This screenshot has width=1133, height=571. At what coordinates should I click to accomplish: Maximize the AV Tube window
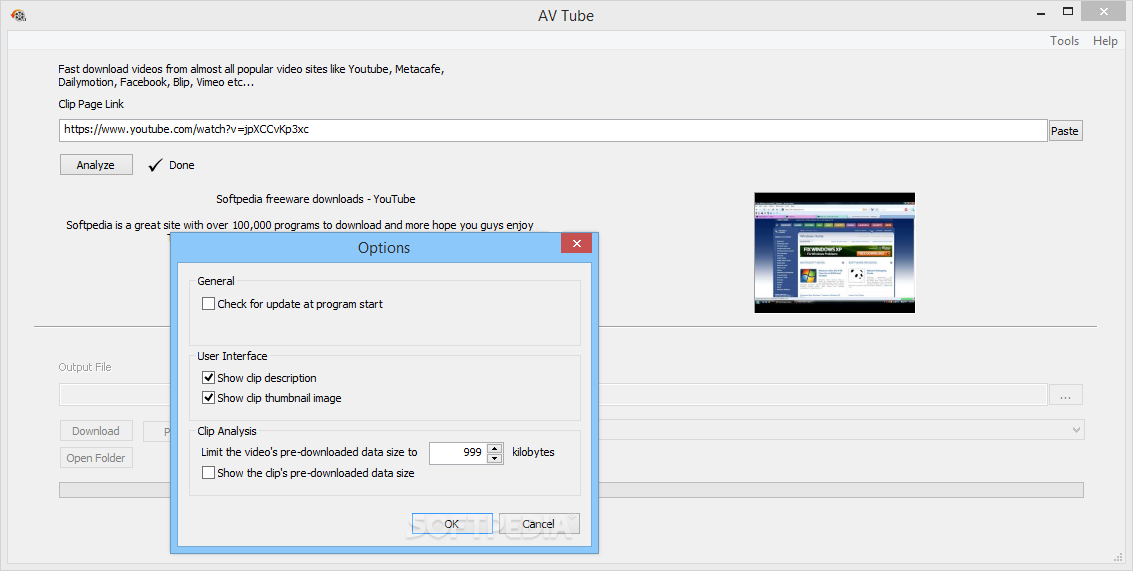click(x=1068, y=12)
